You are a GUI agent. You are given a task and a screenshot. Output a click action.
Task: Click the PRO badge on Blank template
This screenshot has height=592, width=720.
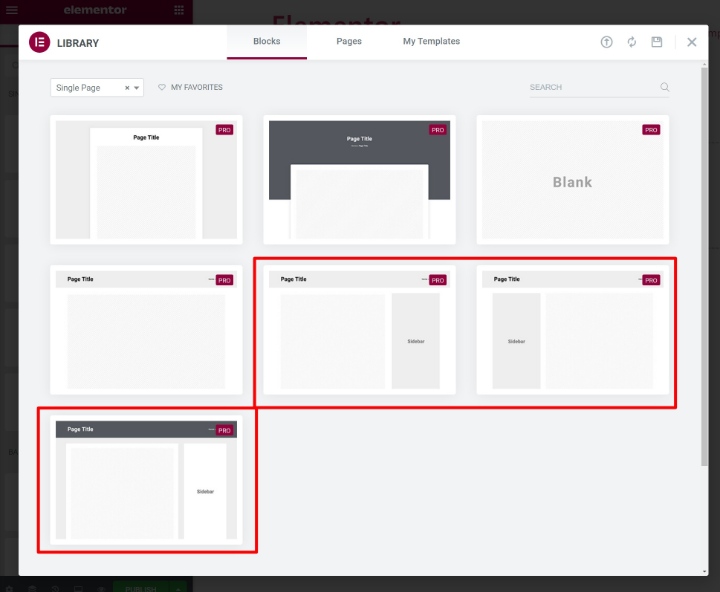pyautogui.click(x=651, y=130)
